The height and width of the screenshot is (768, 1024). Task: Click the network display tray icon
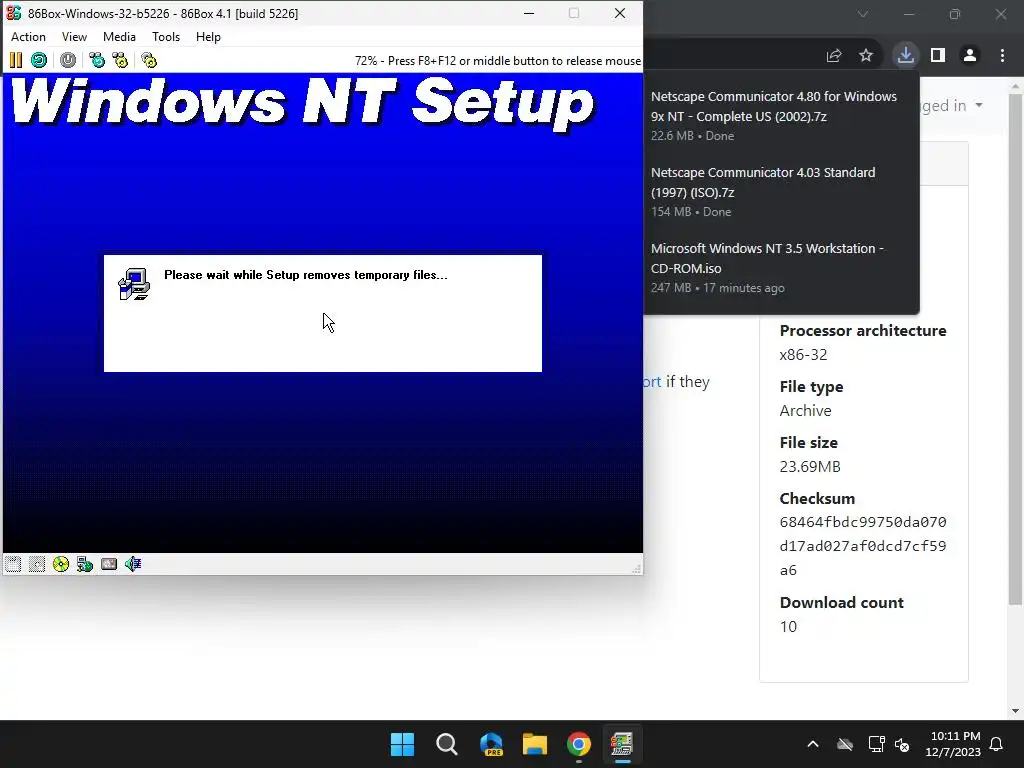(876, 744)
